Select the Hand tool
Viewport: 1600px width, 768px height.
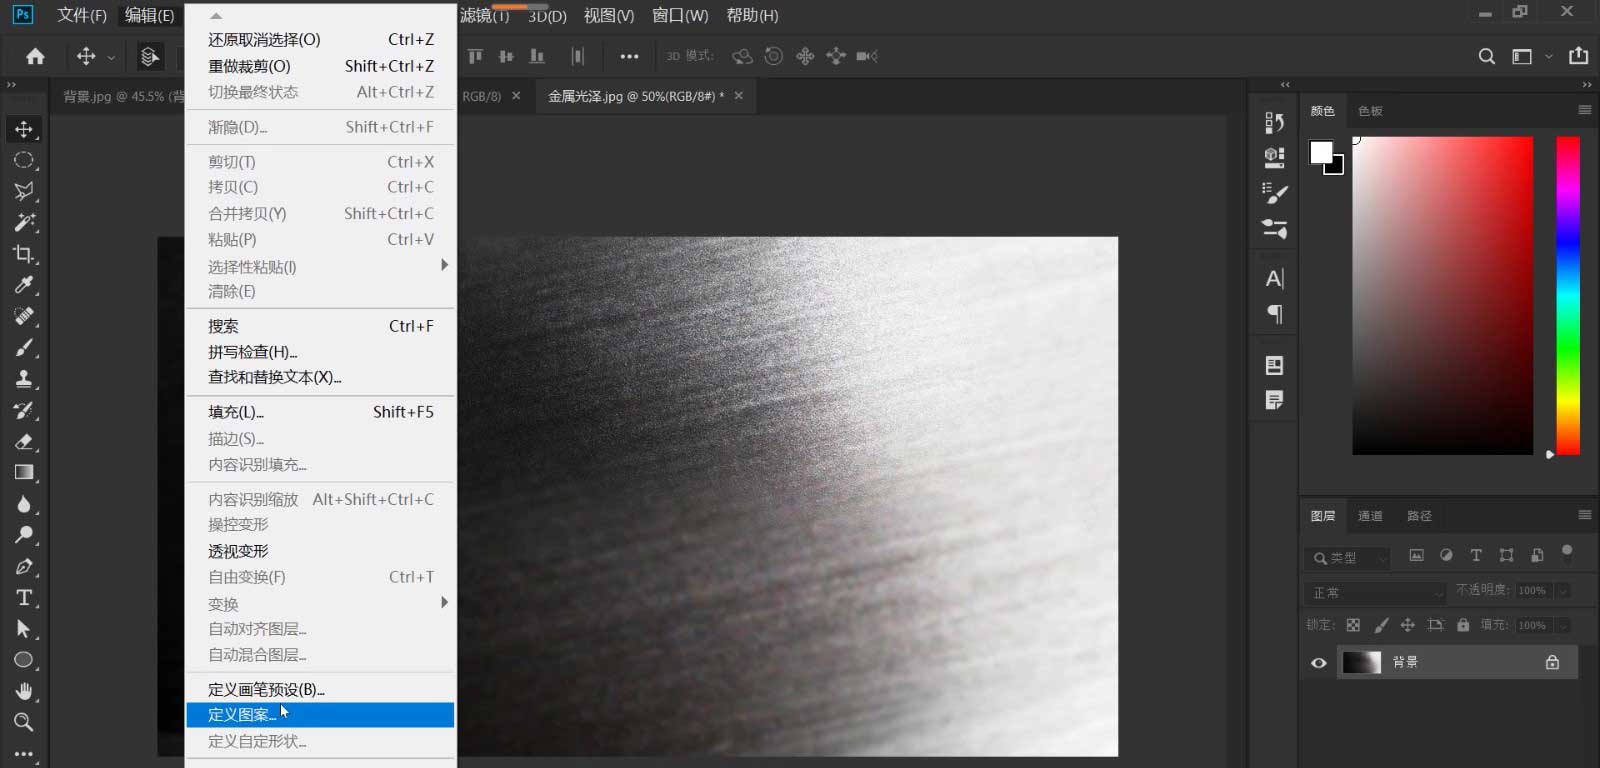point(24,691)
